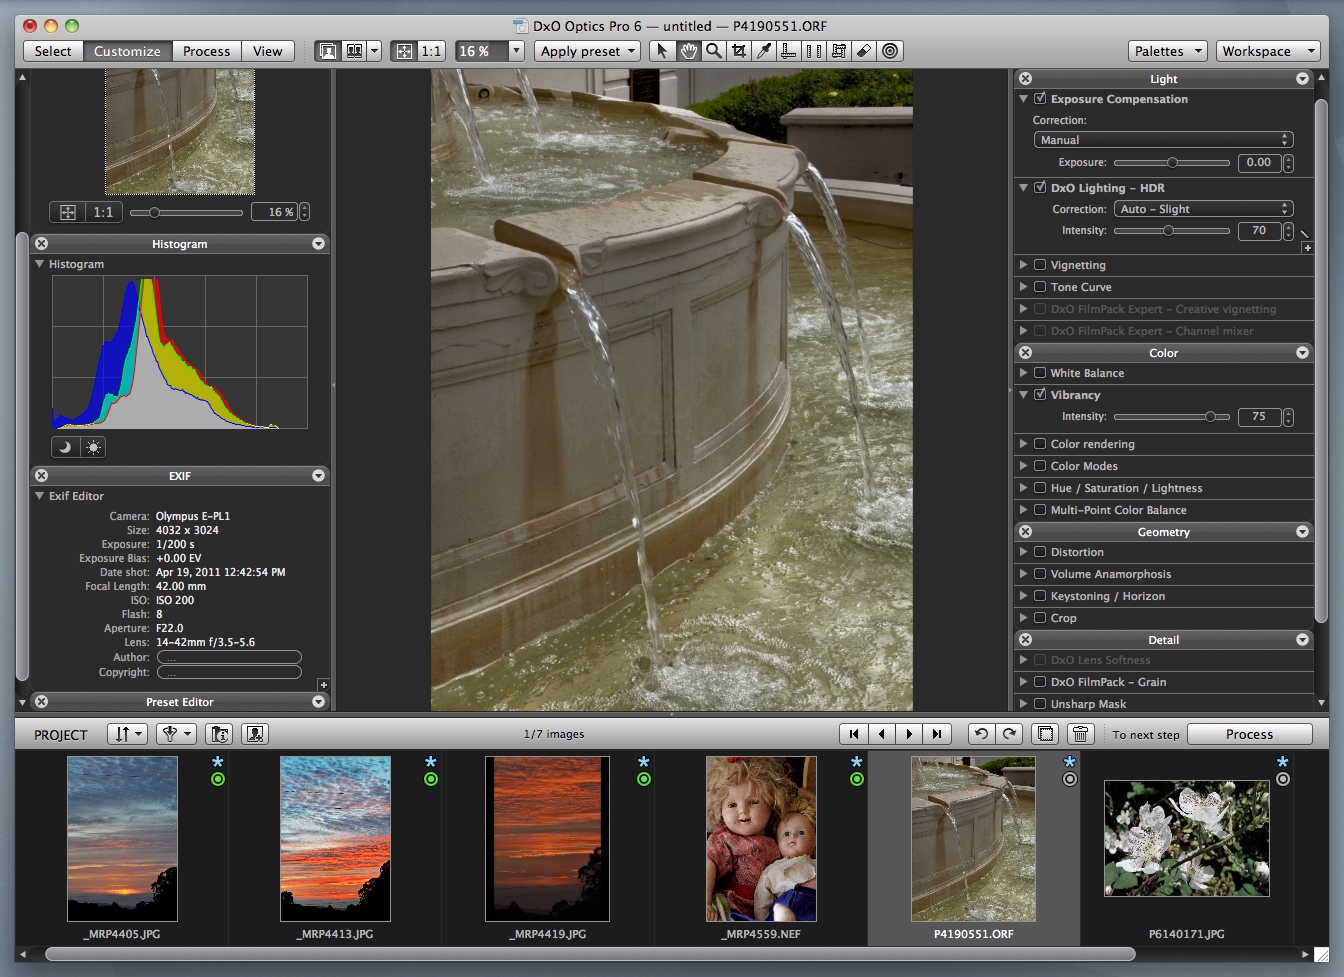
Task: Switch to the Select tab
Action: coord(53,51)
